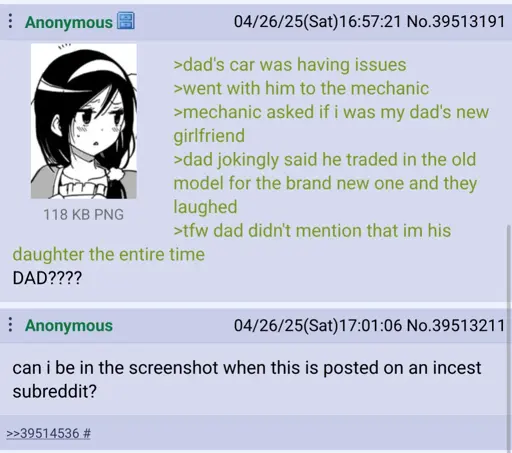The image size is (512, 453).
Task: Expand the manga girl image thumbnail
Action: tap(84, 121)
